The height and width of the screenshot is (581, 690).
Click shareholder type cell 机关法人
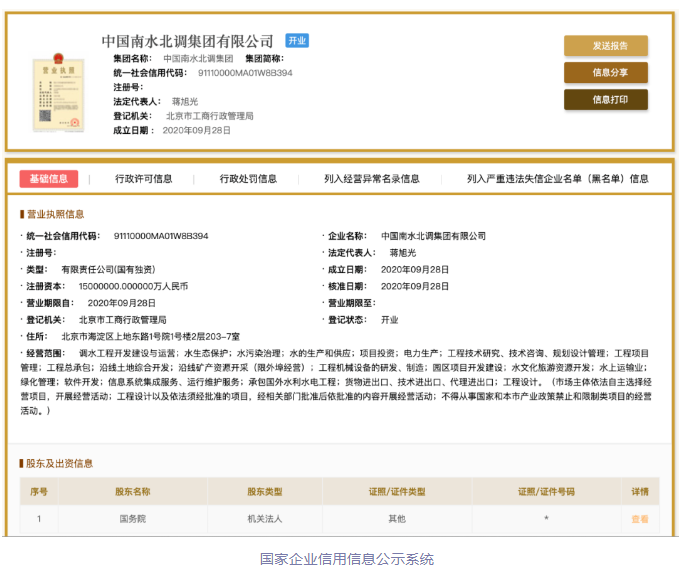(264, 519)
